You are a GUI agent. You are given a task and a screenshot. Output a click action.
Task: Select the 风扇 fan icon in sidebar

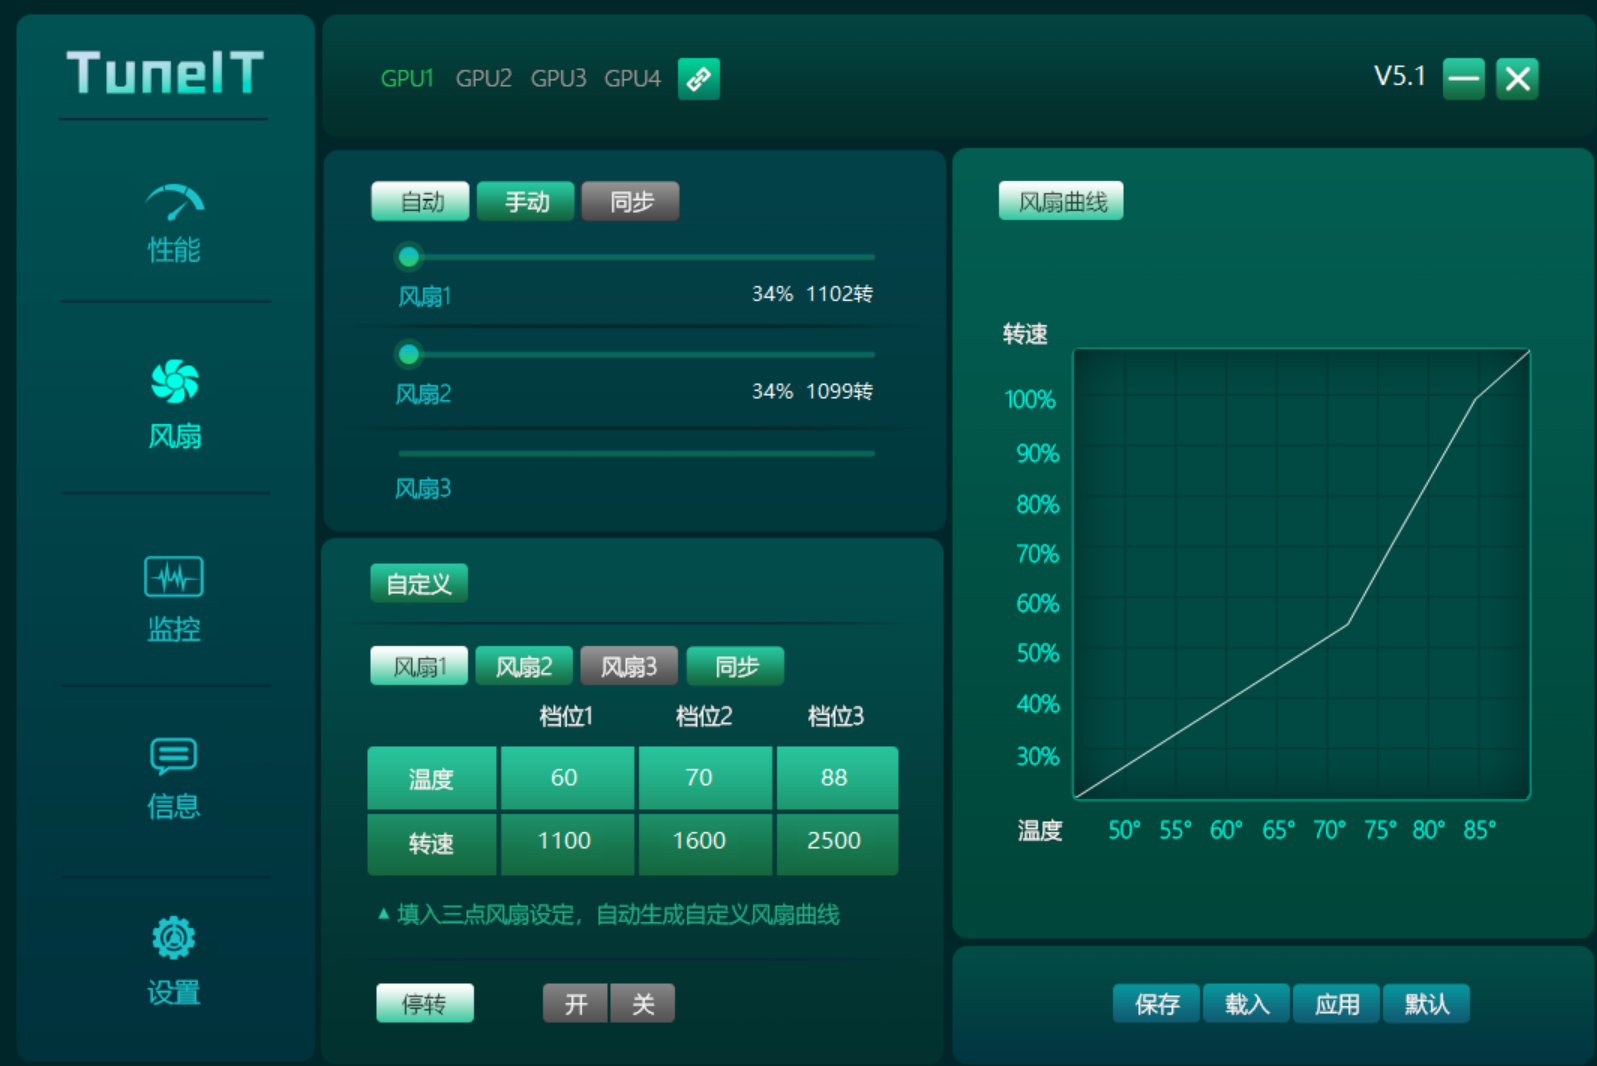coord(175,381)
